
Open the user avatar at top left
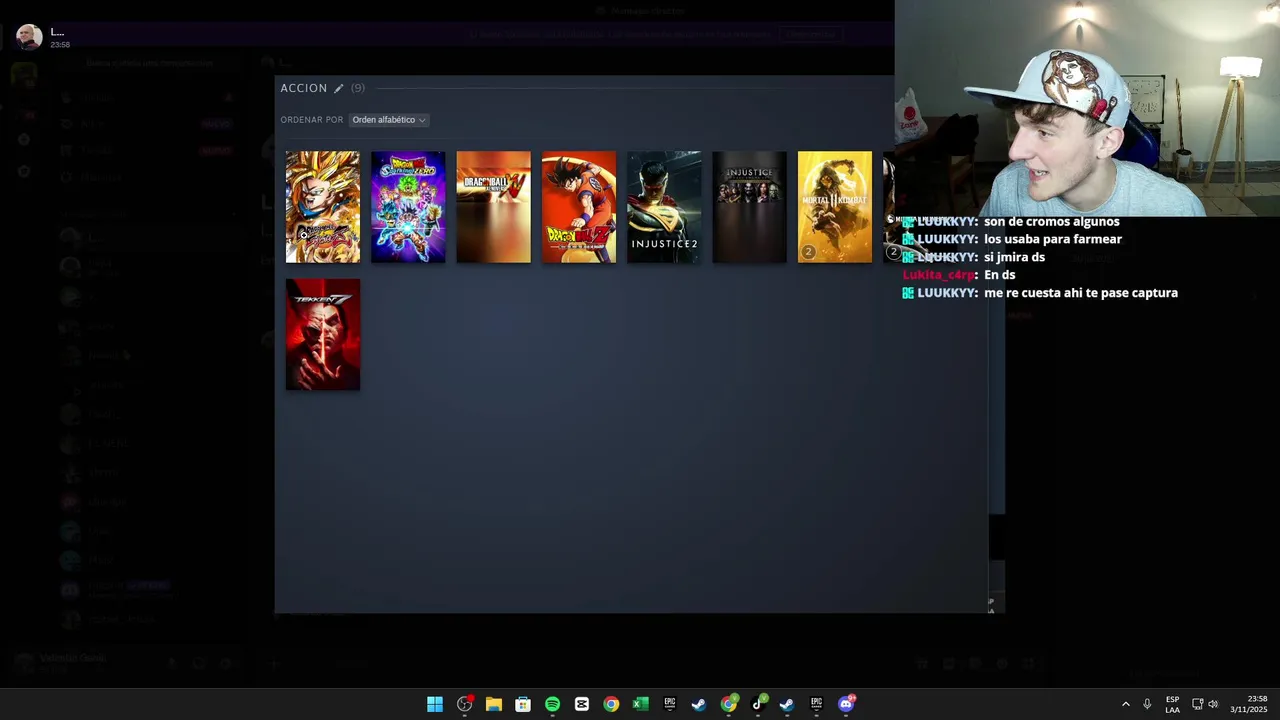(29, 37)
